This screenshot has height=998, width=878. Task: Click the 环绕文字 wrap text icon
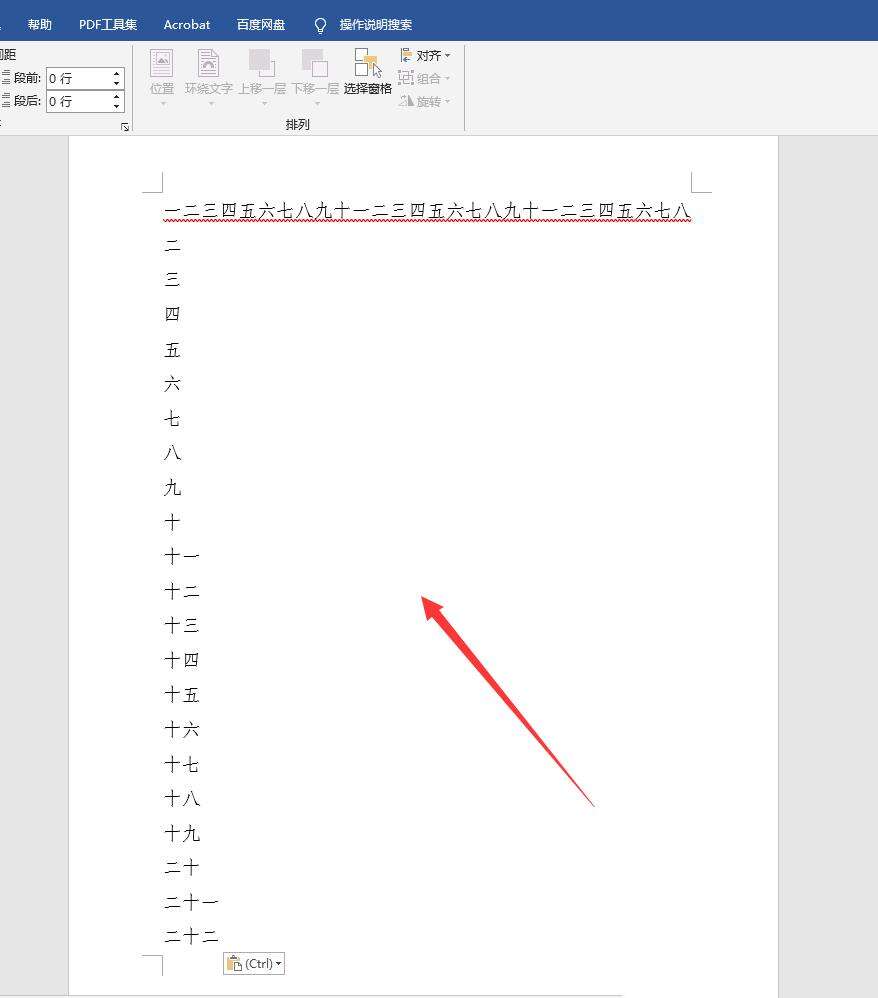pyautogui.click(x=208, y=64)
